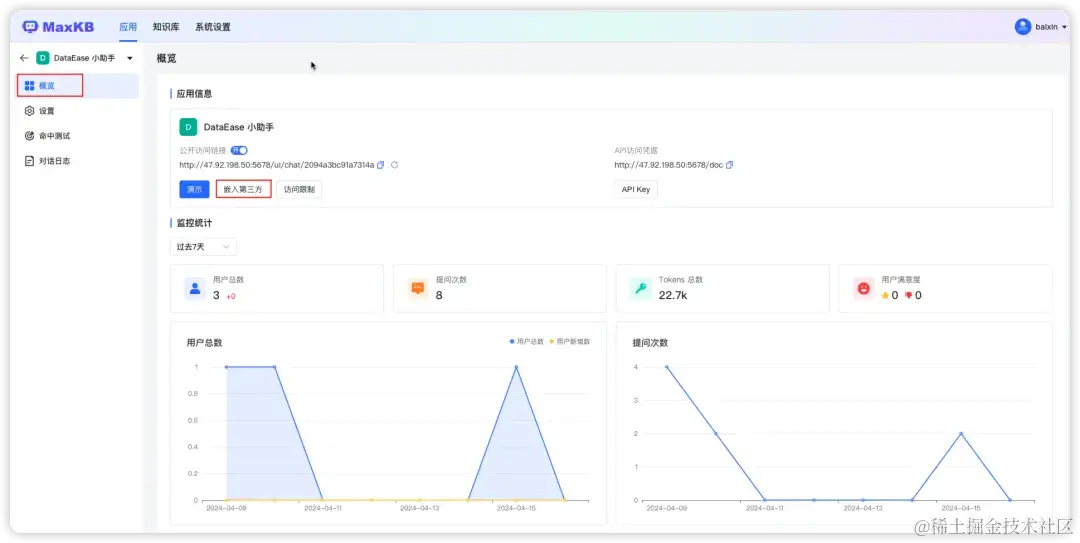This screenshot has height=543, width=1080.
Task: Open the 过去7天 time range dropdown
Action: [203, 247]
